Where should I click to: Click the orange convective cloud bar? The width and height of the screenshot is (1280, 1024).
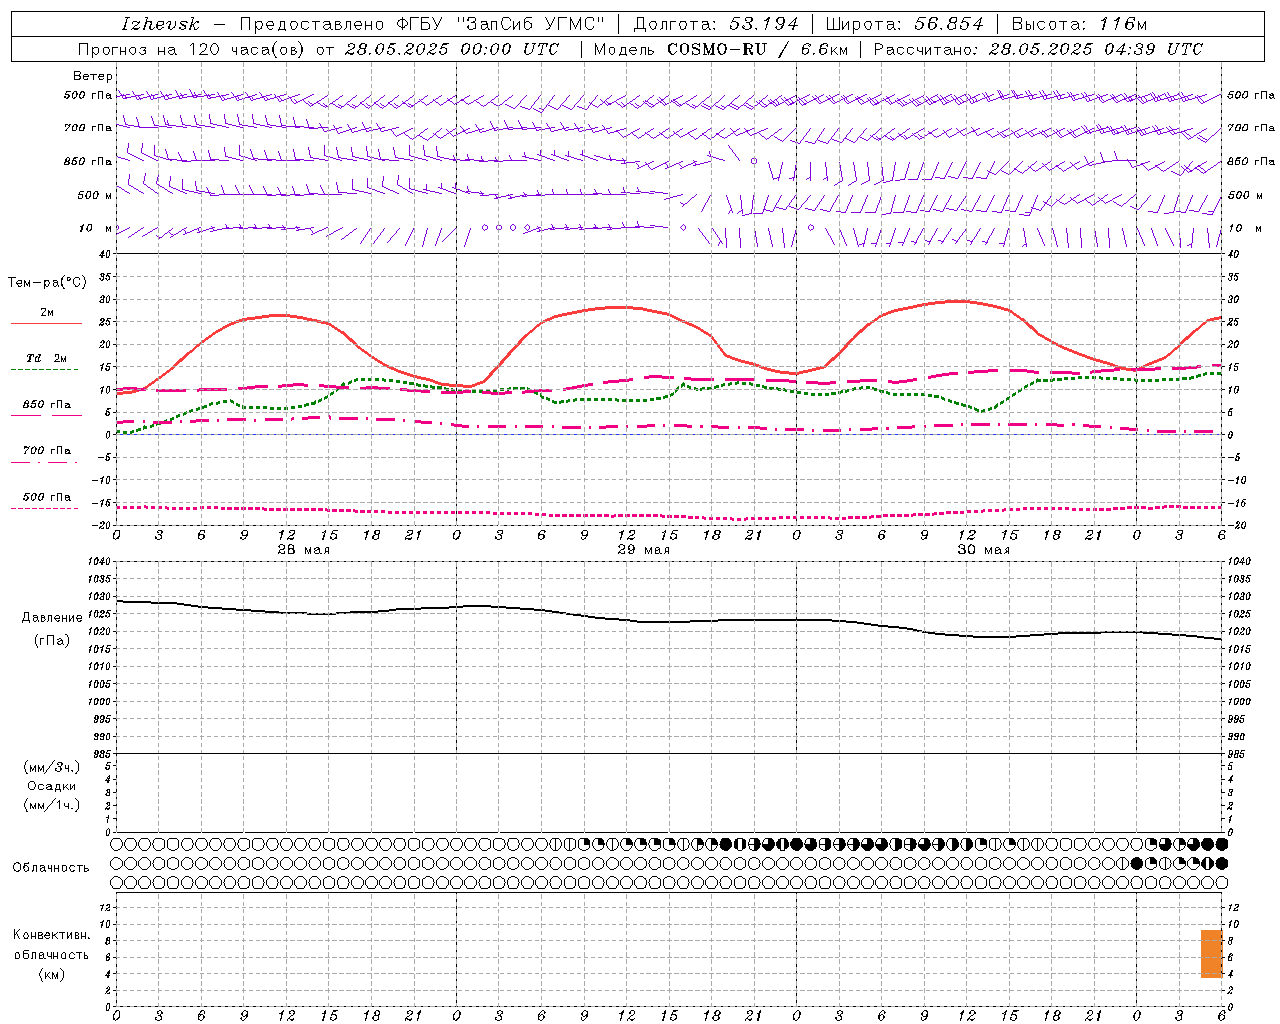(1211, 953)
